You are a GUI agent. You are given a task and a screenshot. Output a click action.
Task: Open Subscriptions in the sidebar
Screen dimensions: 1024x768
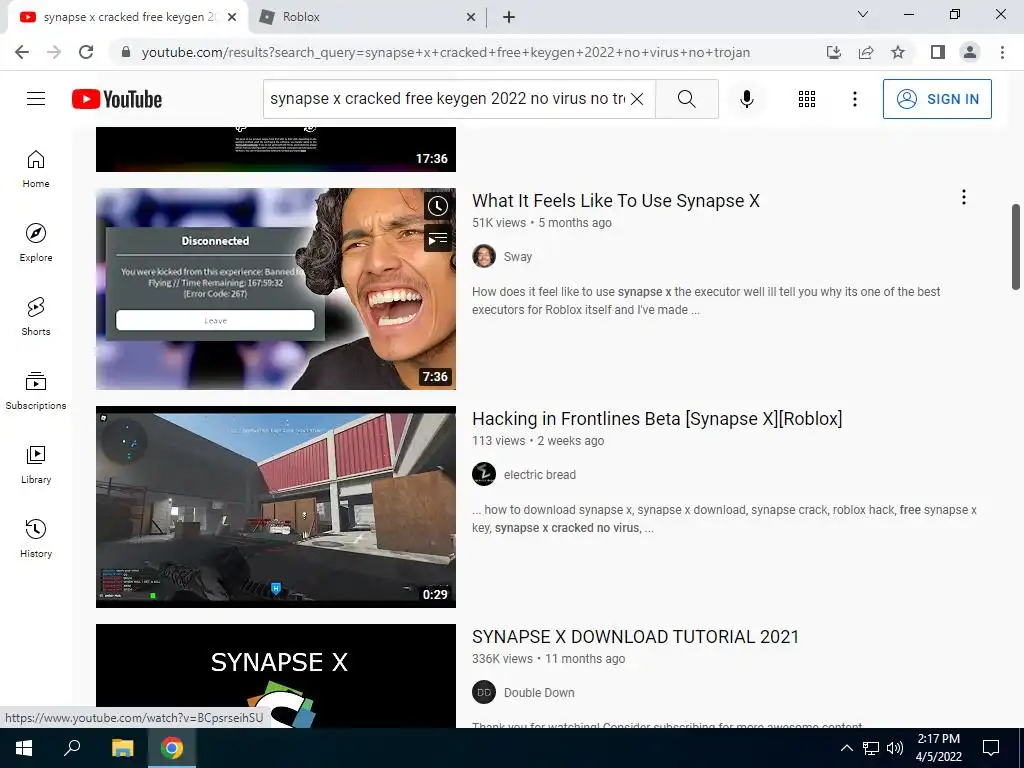click(36, 391)
